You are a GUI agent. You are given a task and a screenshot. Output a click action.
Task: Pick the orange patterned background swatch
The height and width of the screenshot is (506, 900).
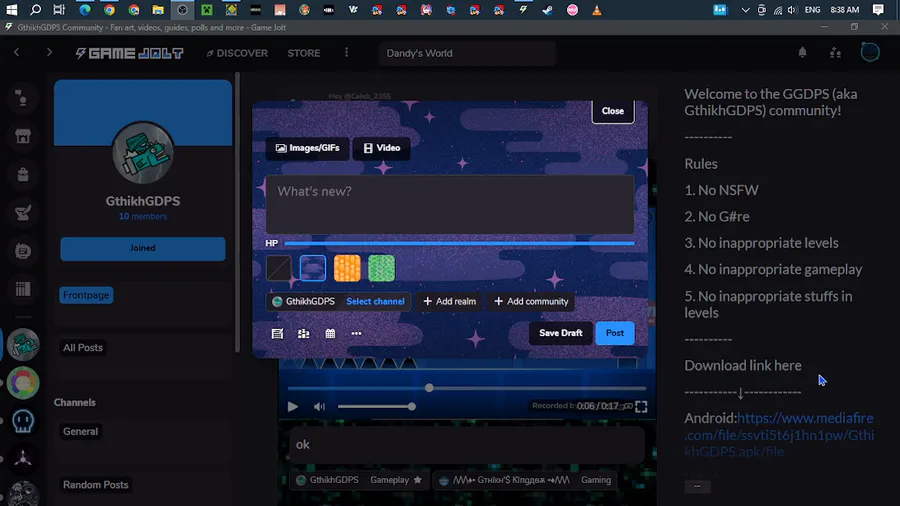tap(347, 268)
